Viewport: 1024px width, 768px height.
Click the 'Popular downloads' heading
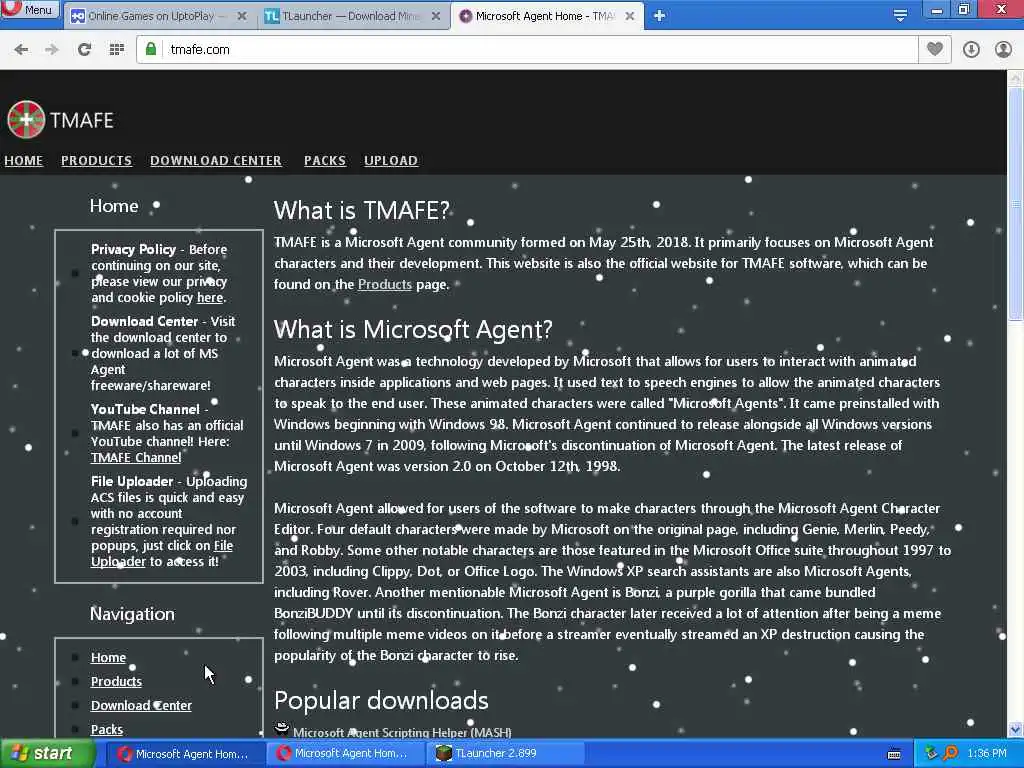[381, 701]
